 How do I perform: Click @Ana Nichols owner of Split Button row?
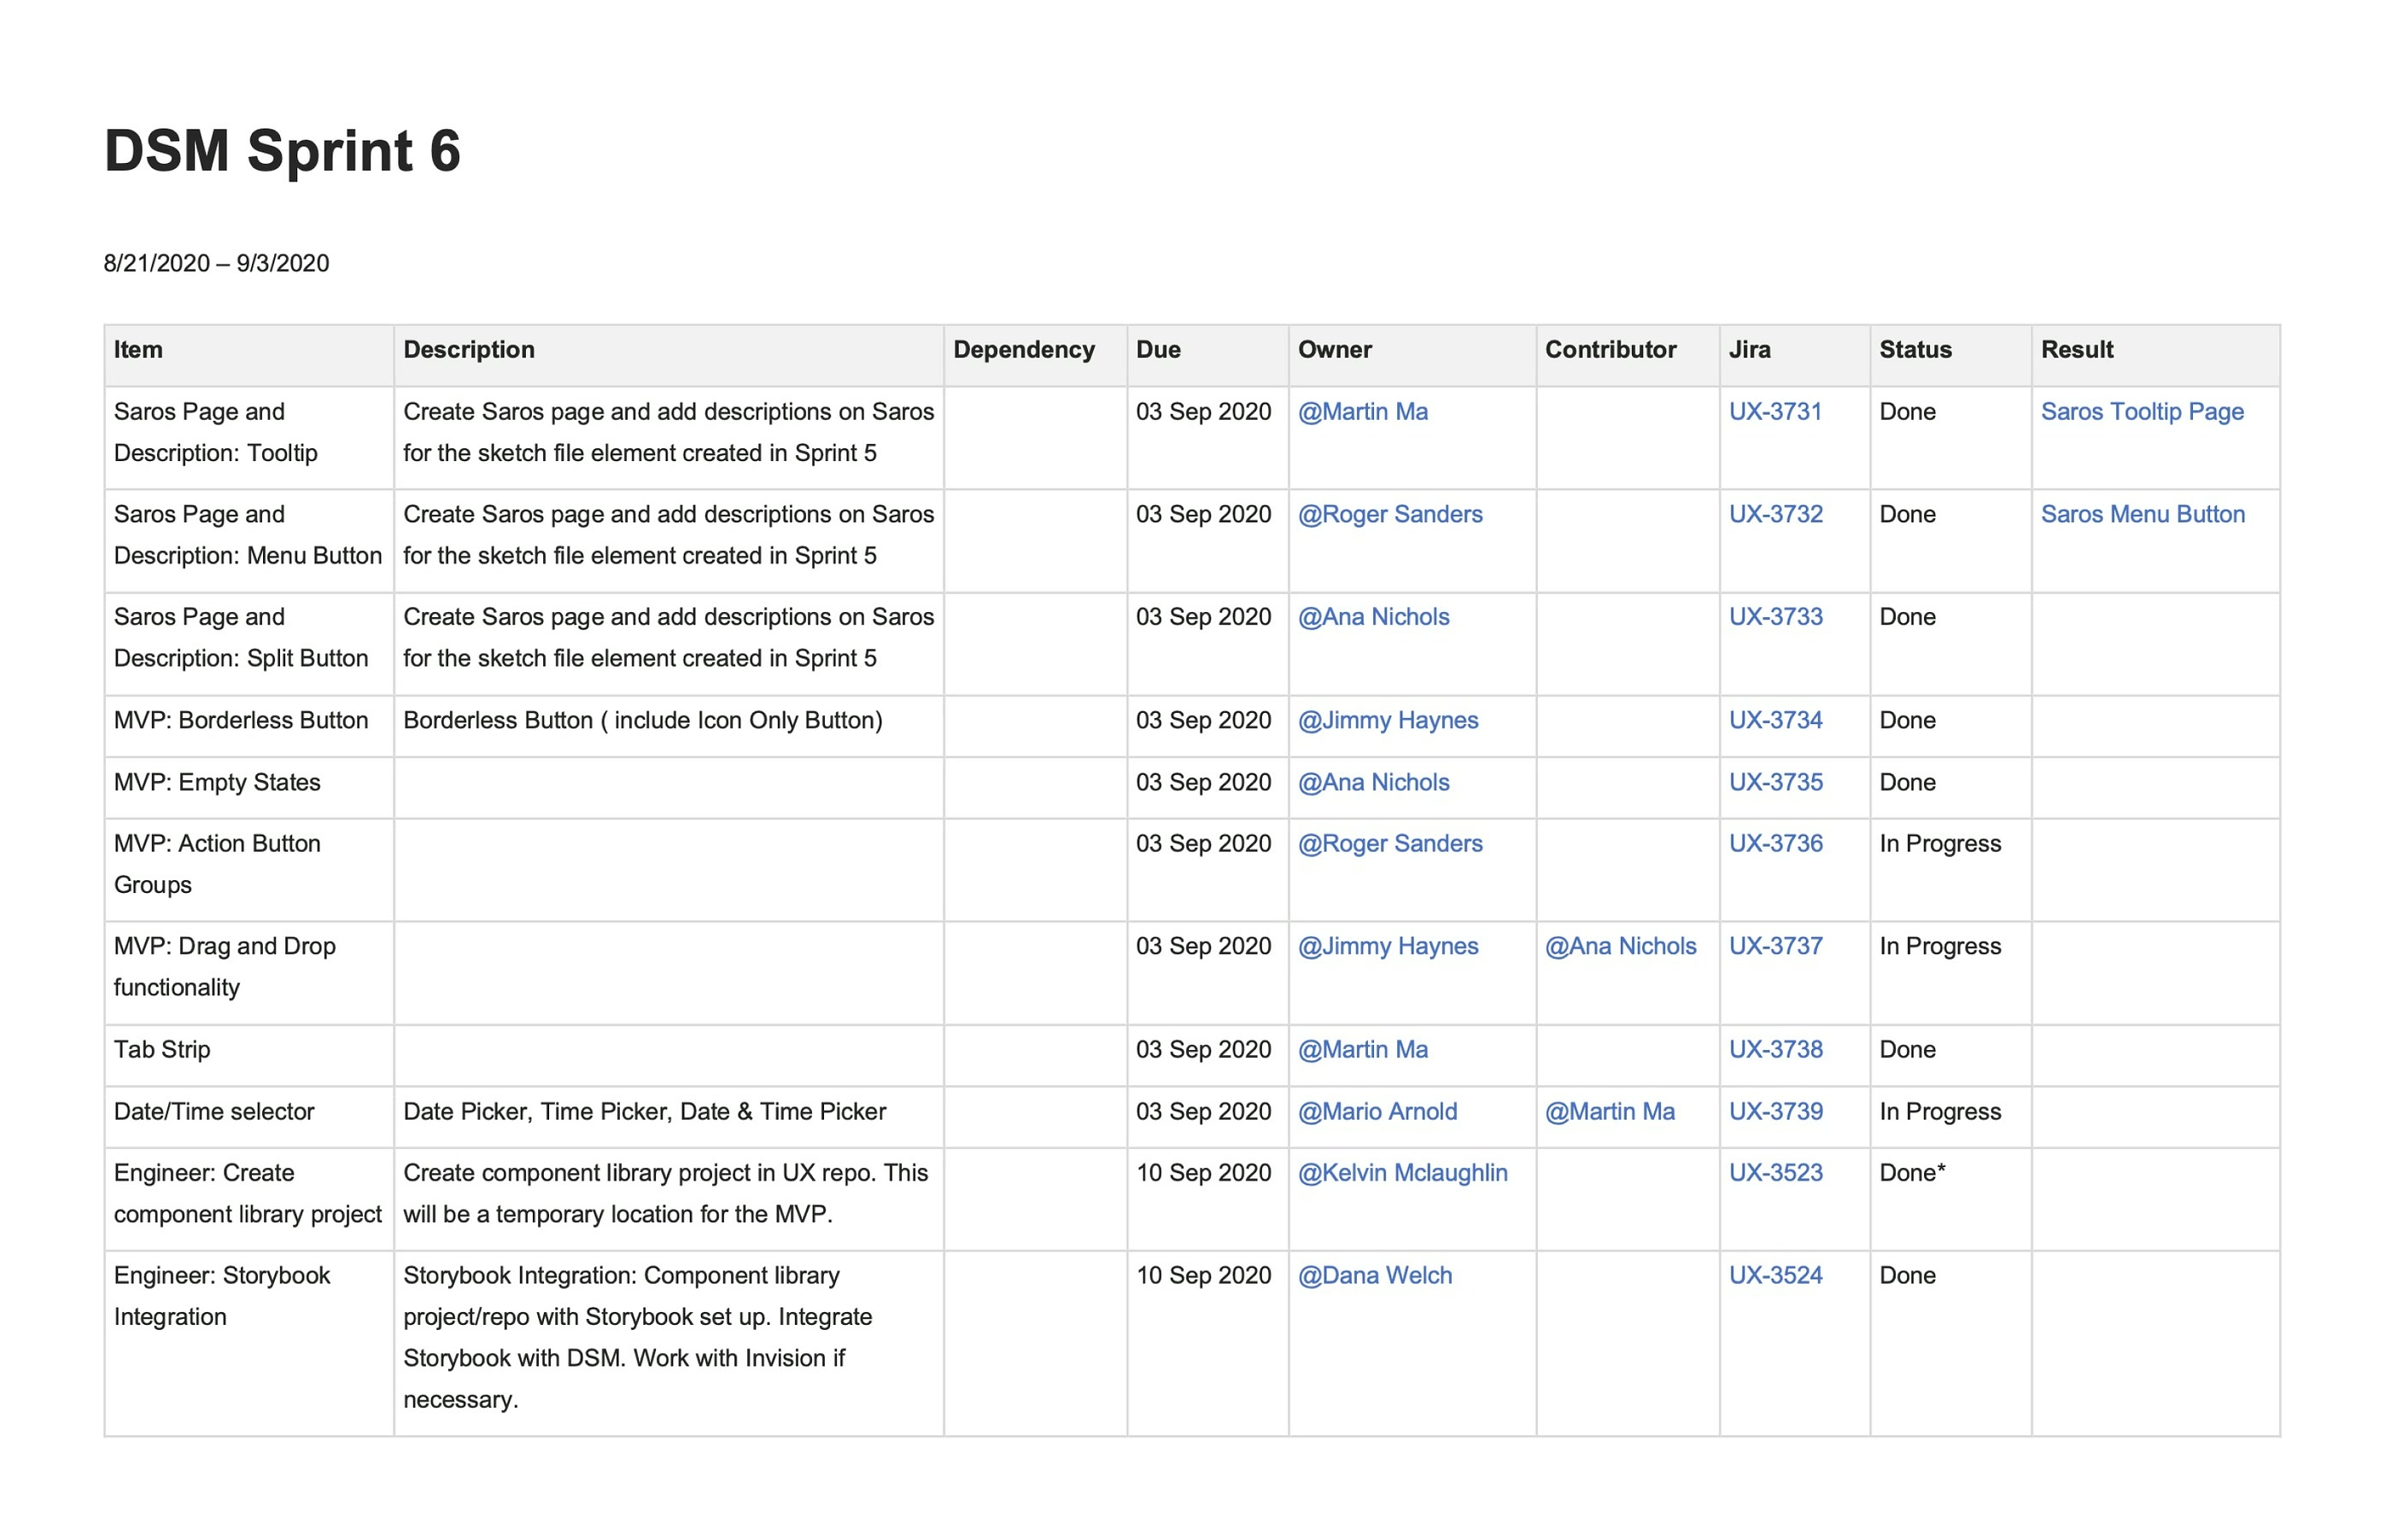[1373, 617]
